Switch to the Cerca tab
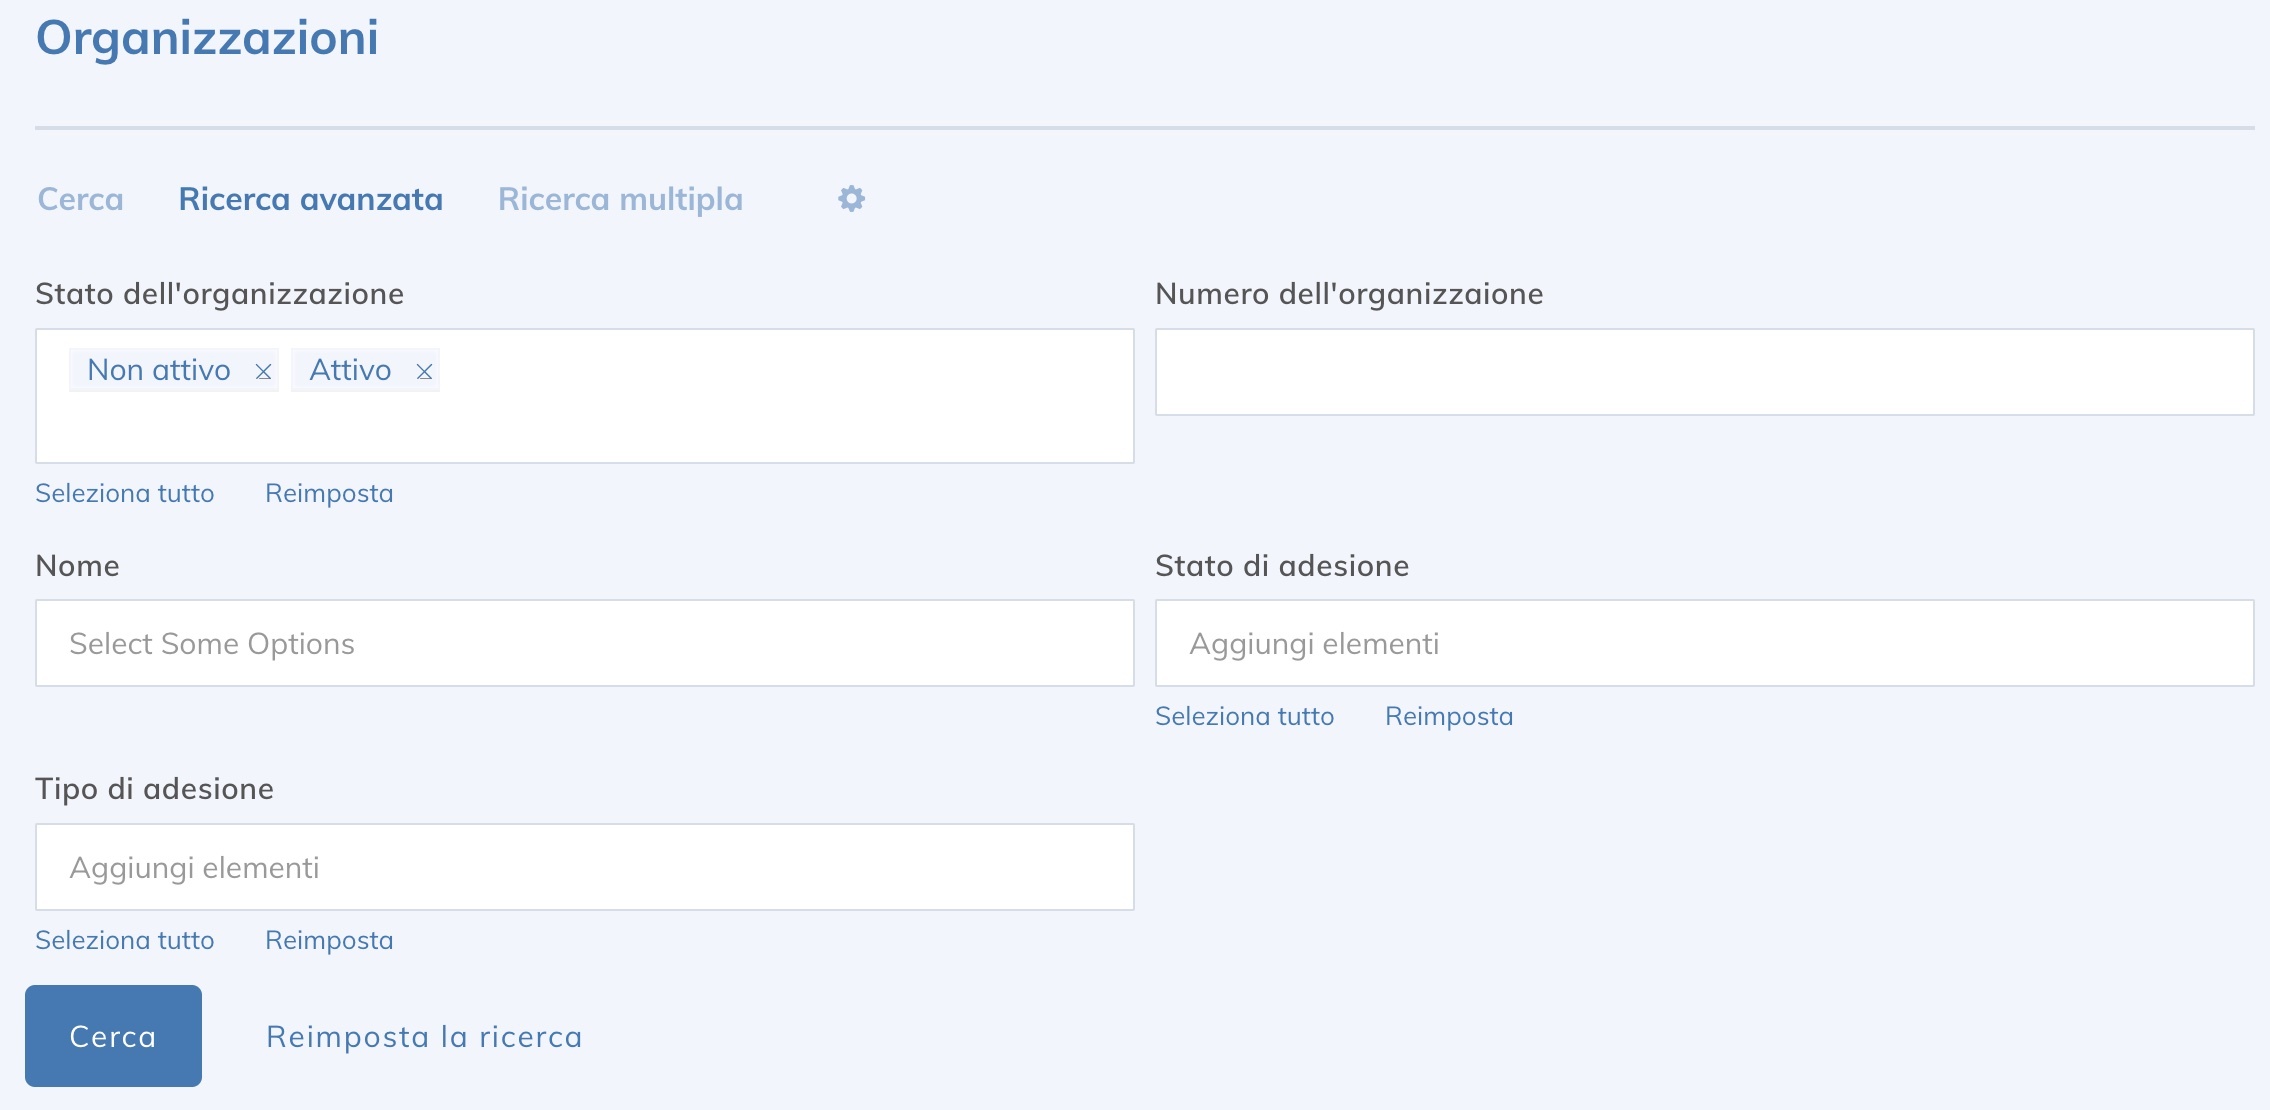The width and height of the screenshot is (2270, 1110). coord(80,199)
